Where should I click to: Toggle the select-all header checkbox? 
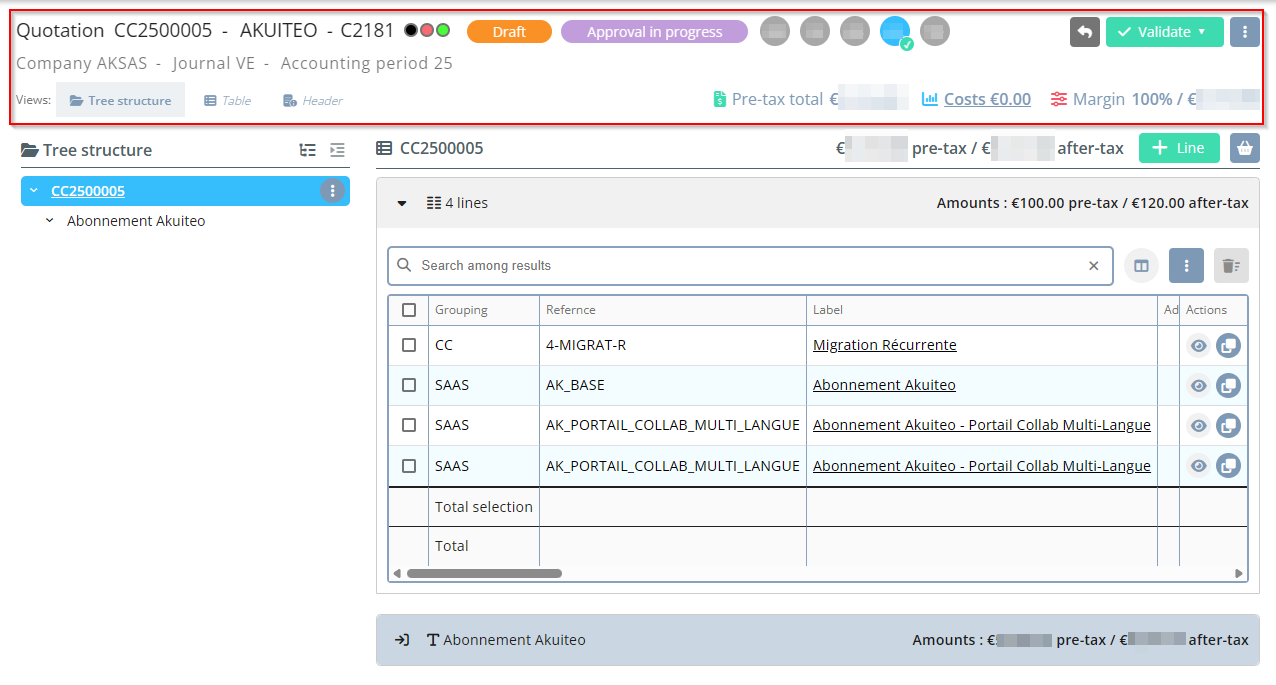click(409, 310)
